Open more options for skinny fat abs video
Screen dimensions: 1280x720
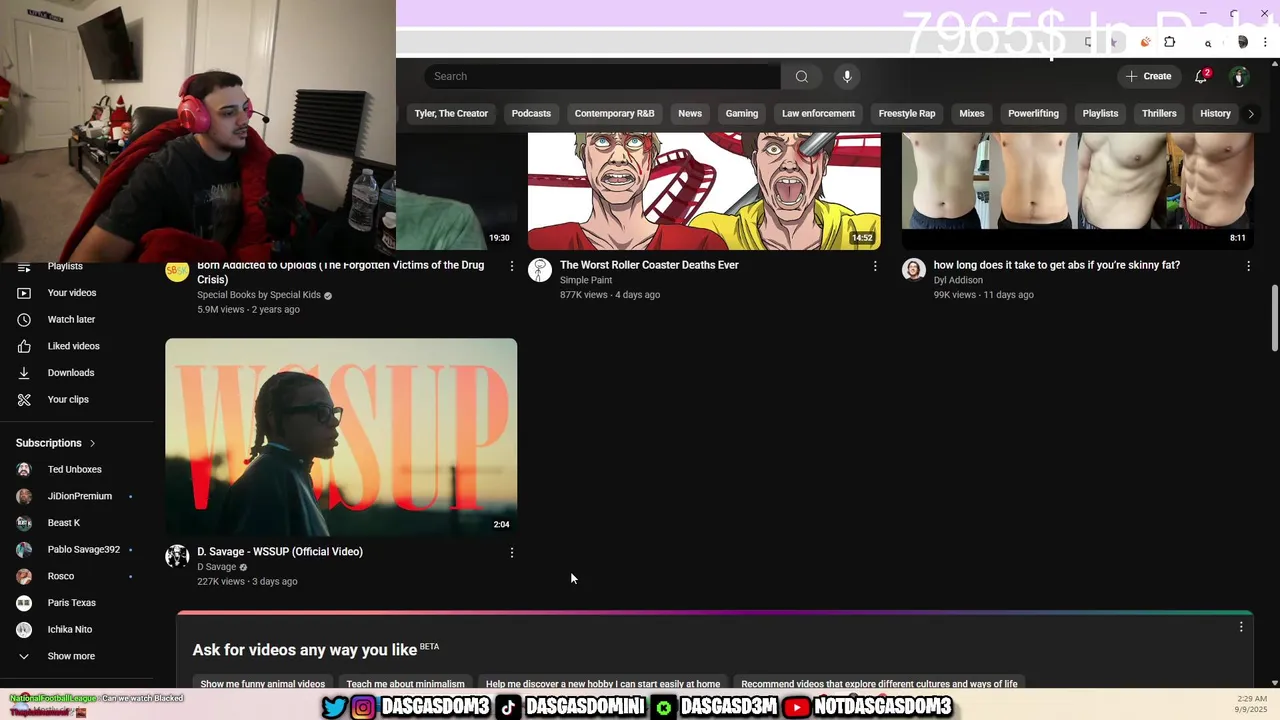click(1248, 266)
